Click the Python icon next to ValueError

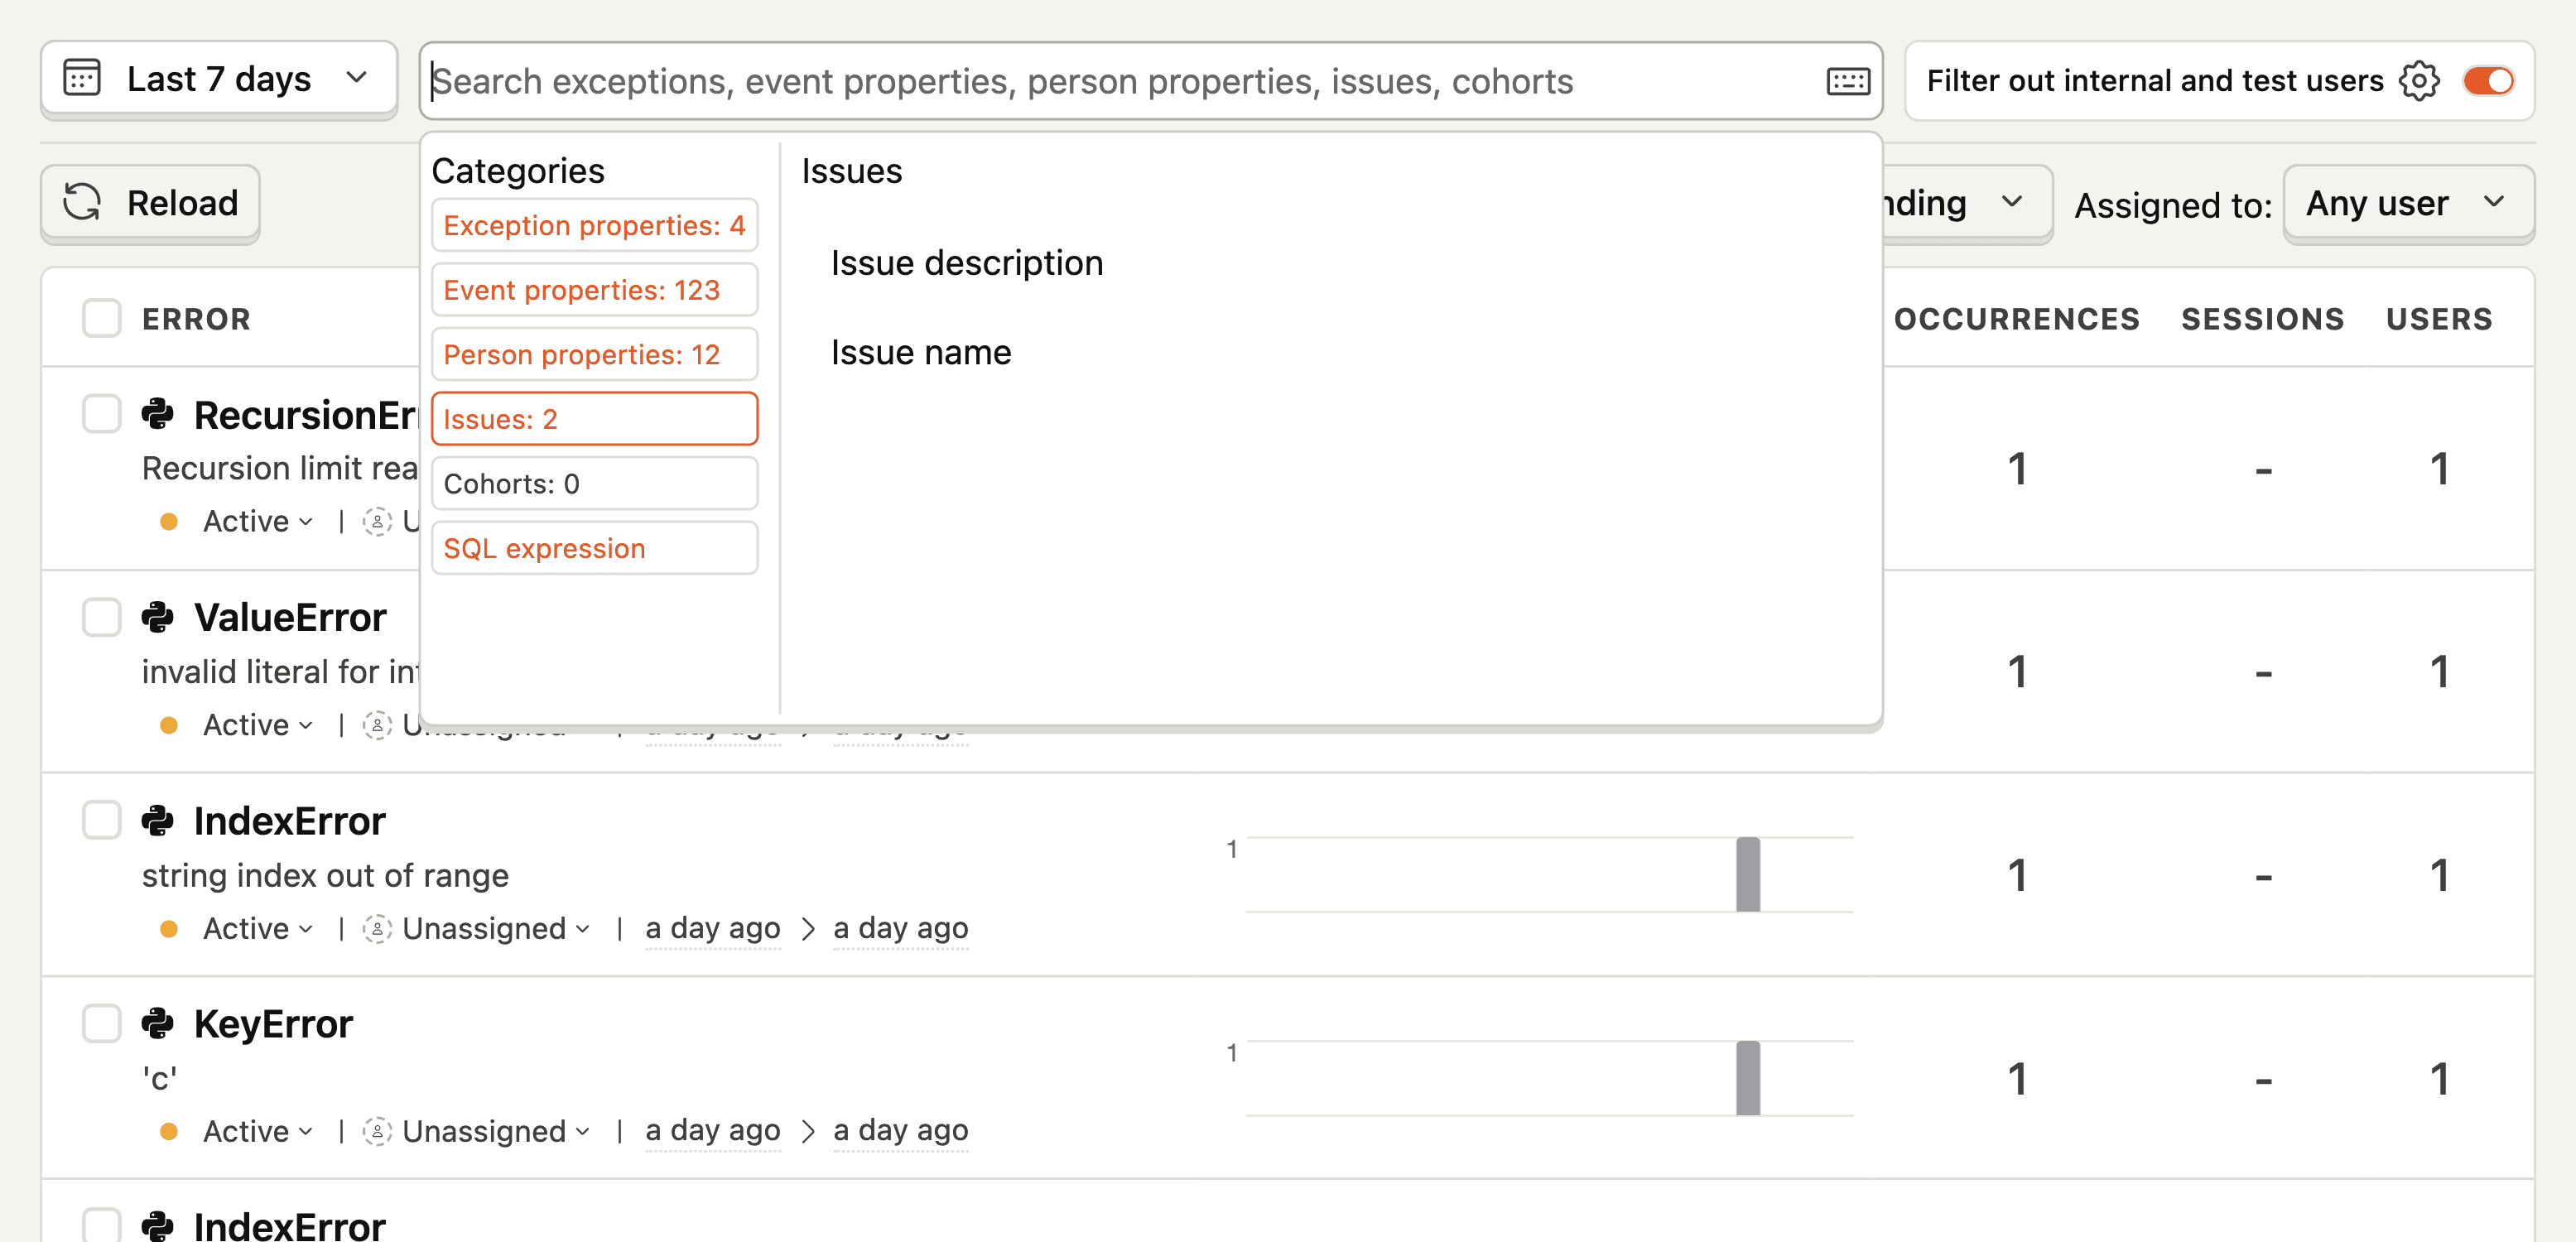coord(157,616)
